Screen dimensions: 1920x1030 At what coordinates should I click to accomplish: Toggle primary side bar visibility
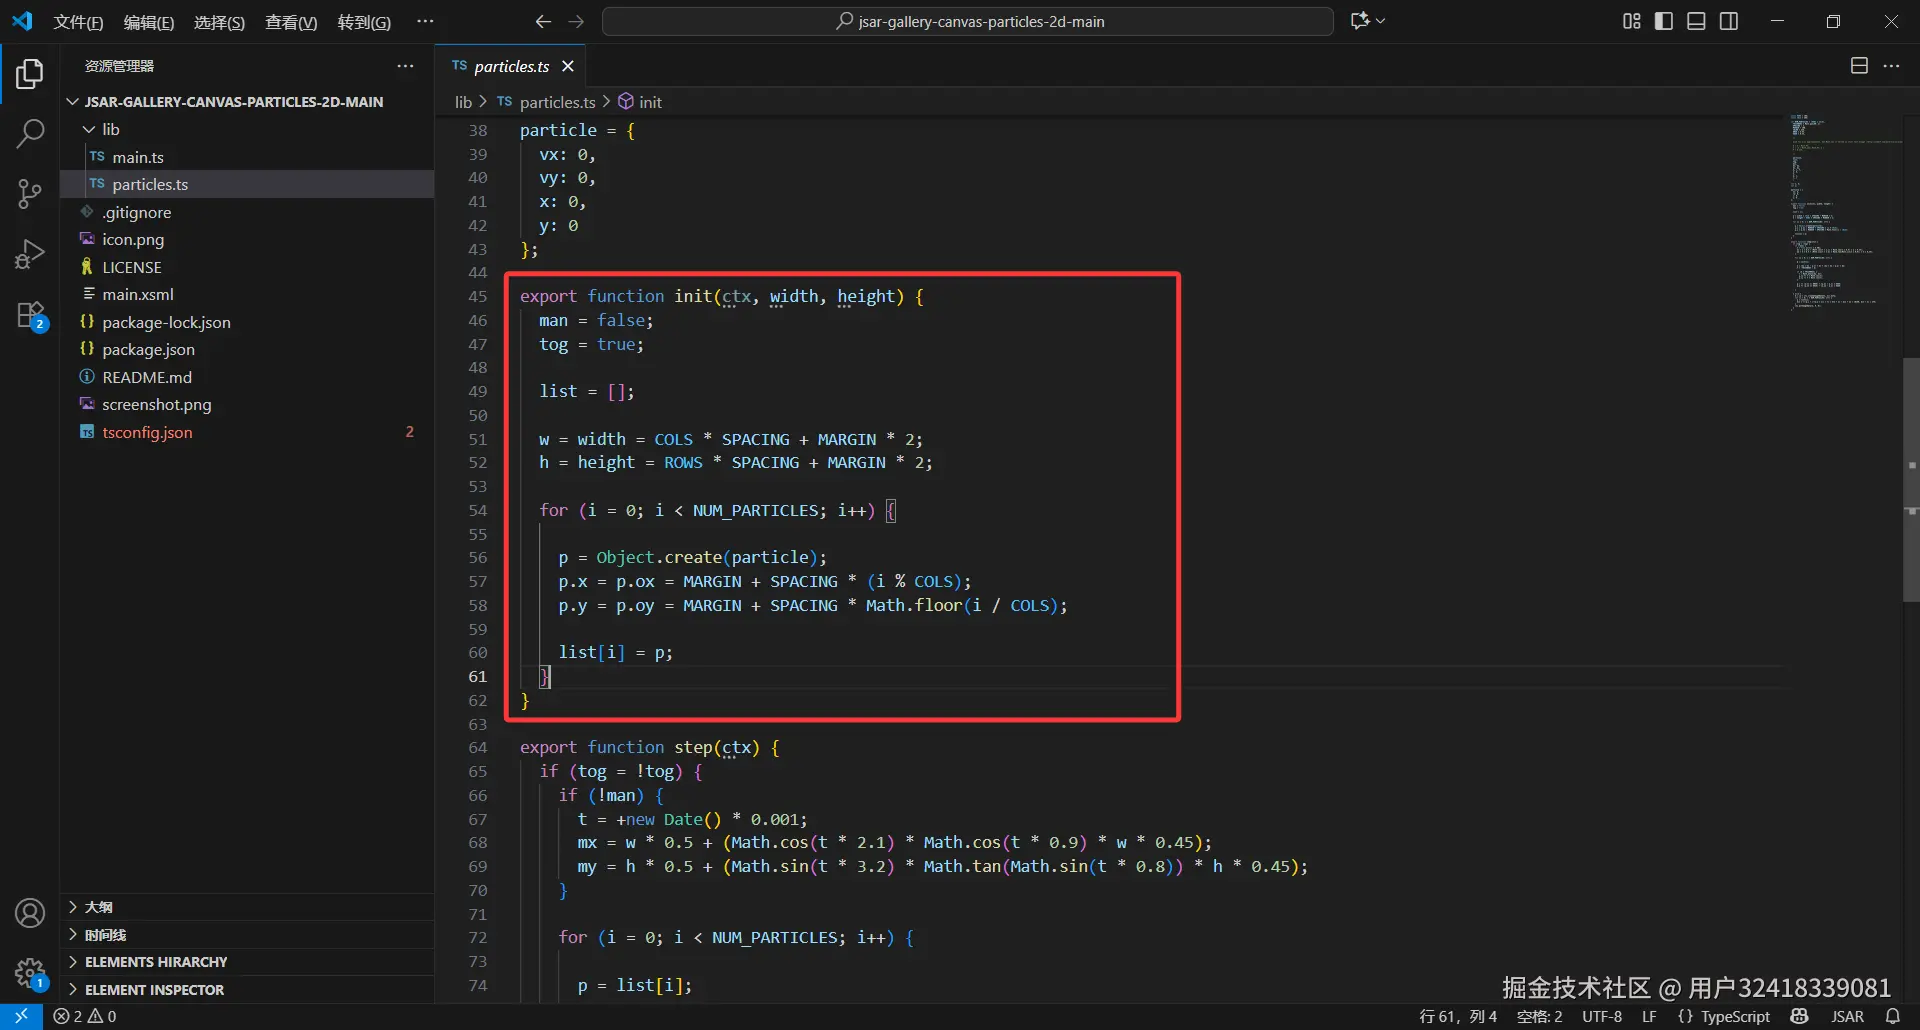(1664, 21)
